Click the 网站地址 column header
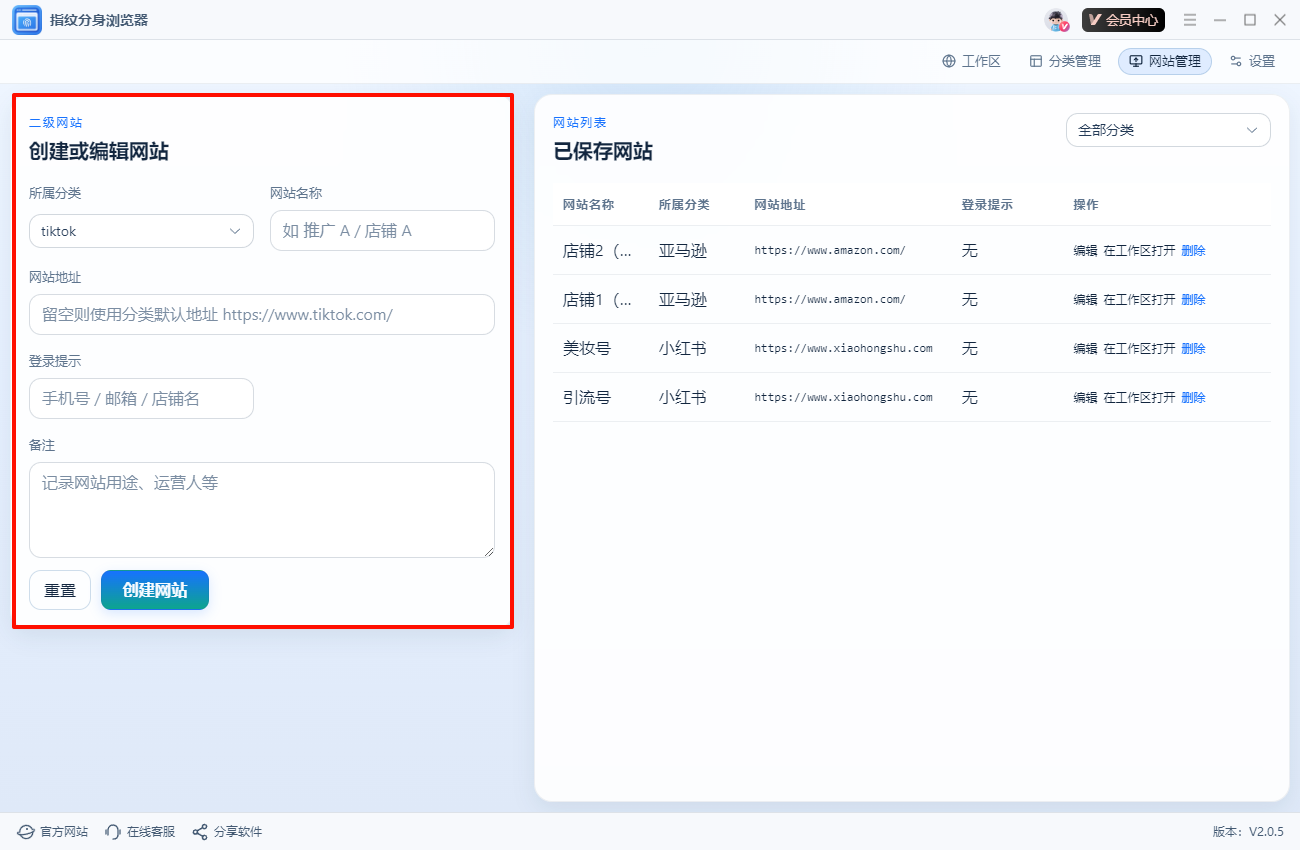This screenshot has width=1300, height=850. click(x=780, y=205)
